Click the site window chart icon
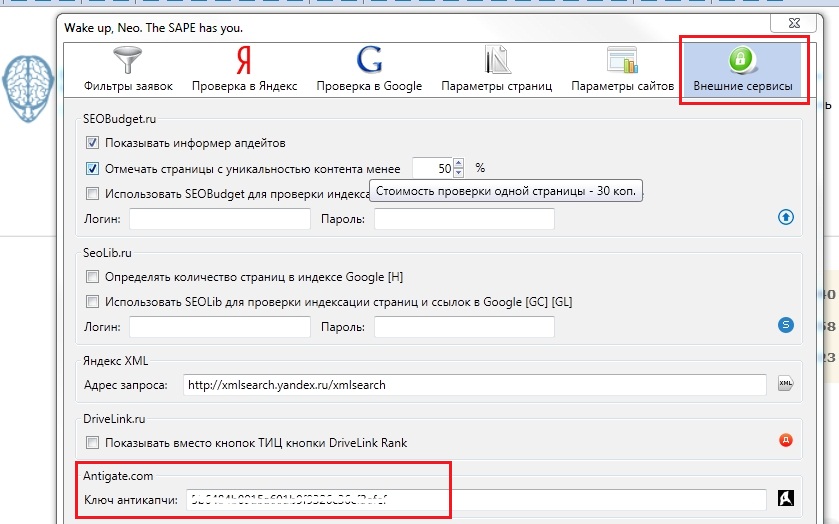Screen dimensions: 839x524 tap(622, 60)
